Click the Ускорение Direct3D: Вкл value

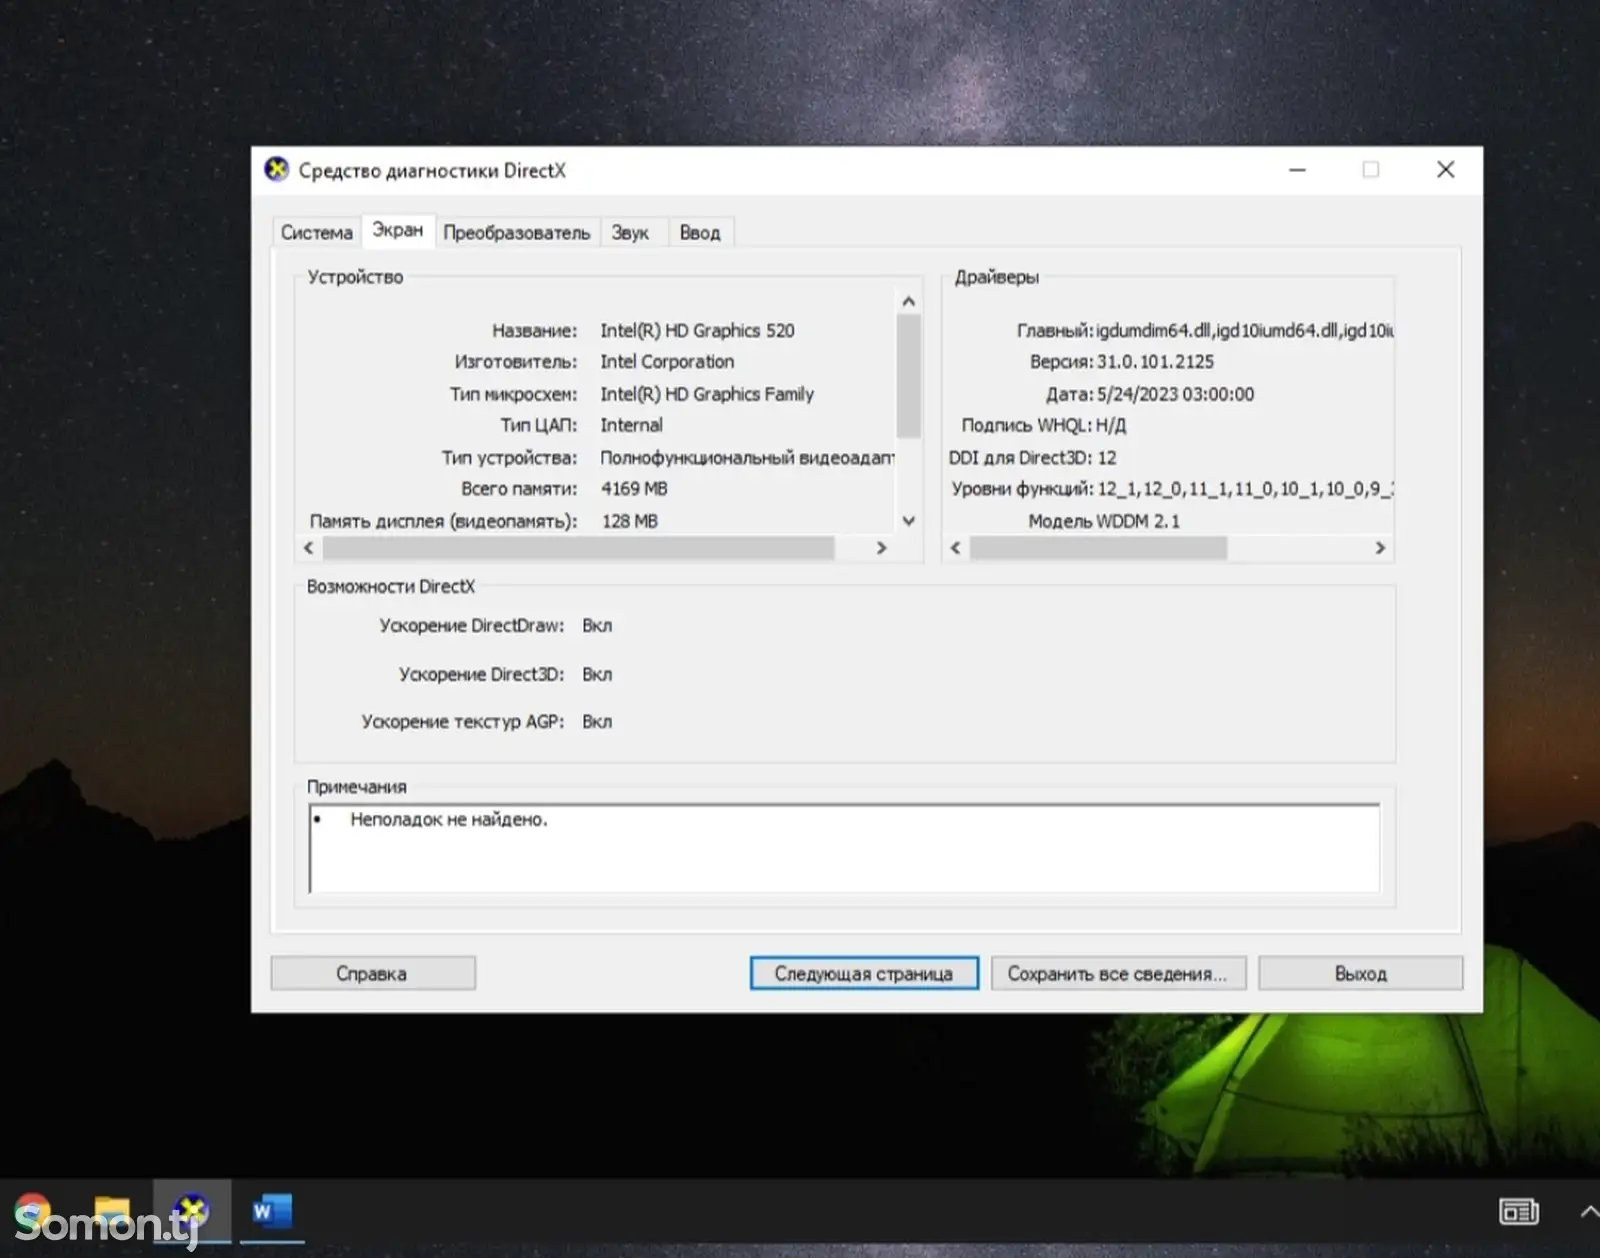pyautogui.click(x=597, y=674)
